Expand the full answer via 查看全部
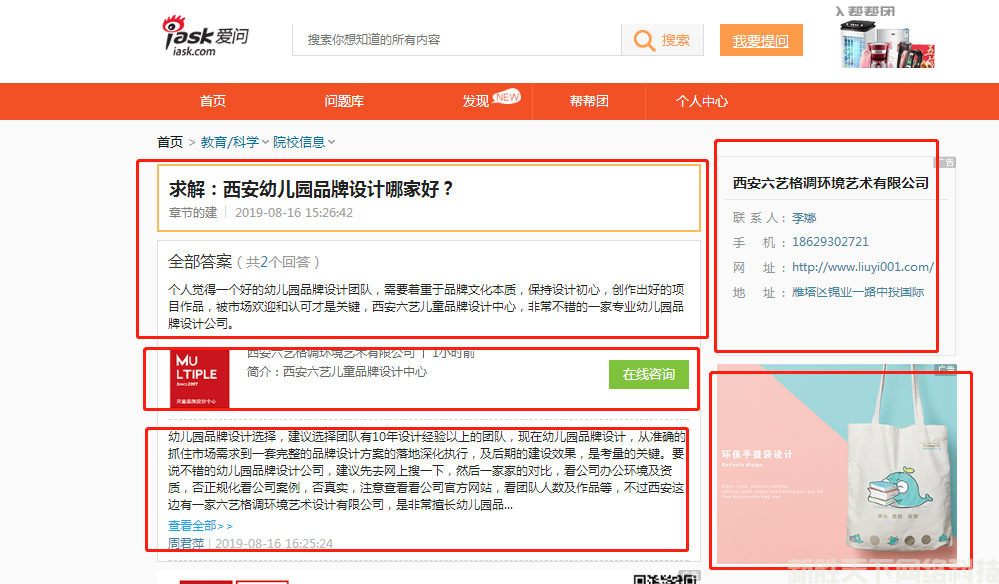This screenshot has width=999, height=584. pos(199,526)
